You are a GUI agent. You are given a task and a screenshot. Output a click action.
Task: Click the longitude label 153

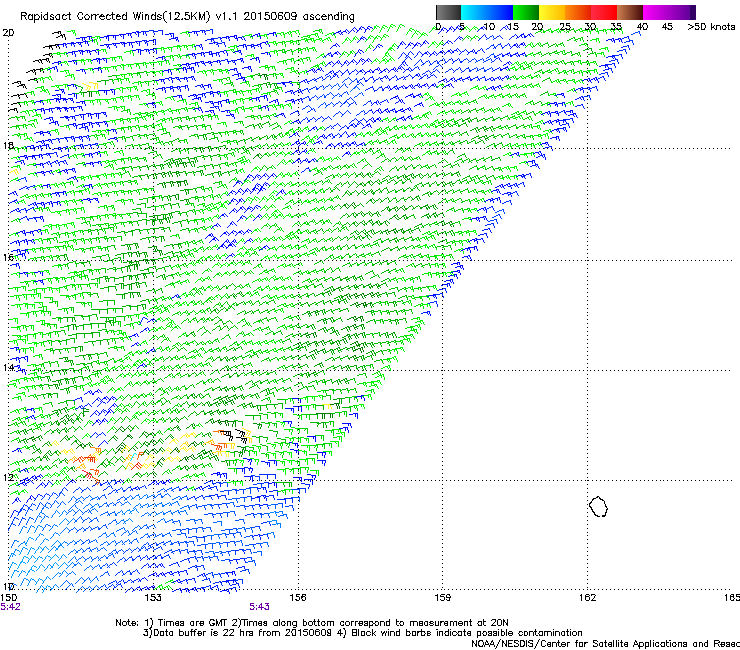[x=153, y=598]
